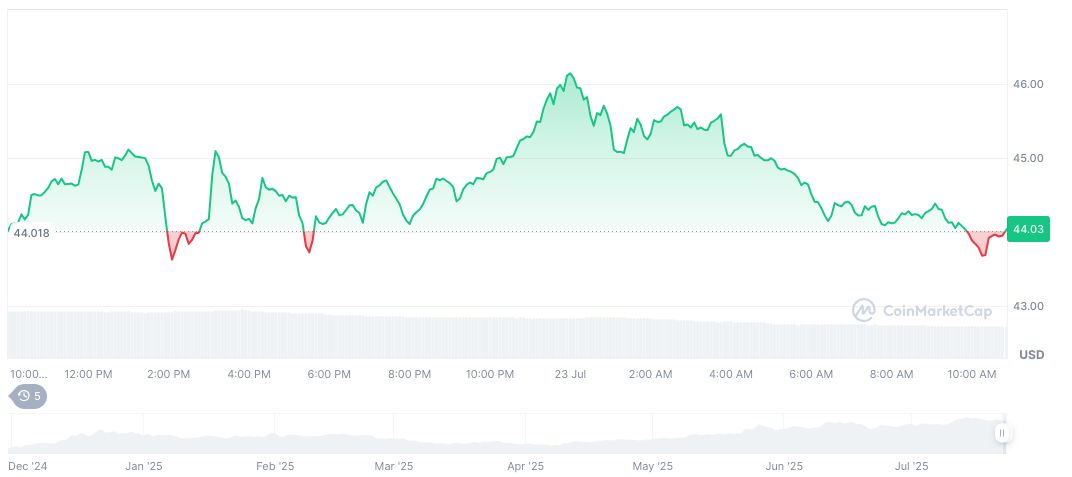Click the first red dip below baseline
Viewport: 1072px width, 477px height.
point(173,257)
